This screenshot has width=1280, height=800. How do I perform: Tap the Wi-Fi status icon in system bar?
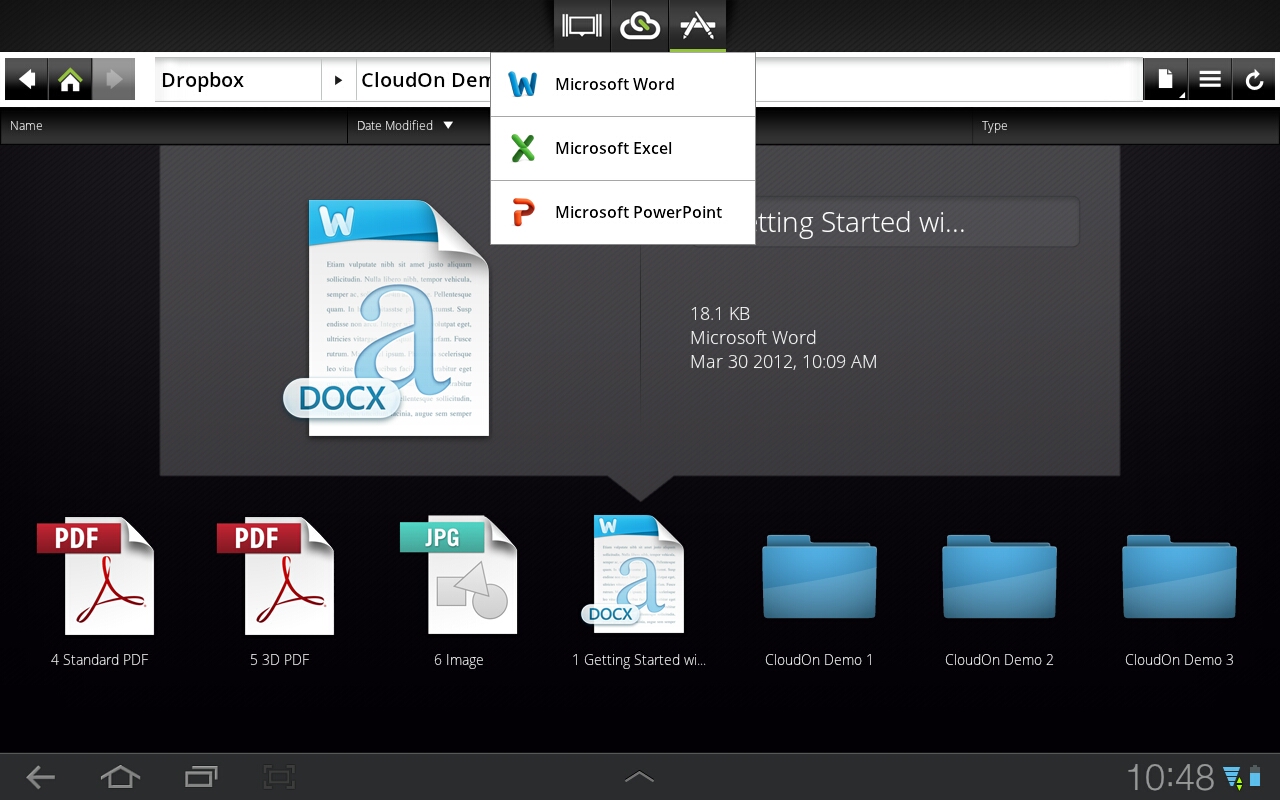[1232, 777]
